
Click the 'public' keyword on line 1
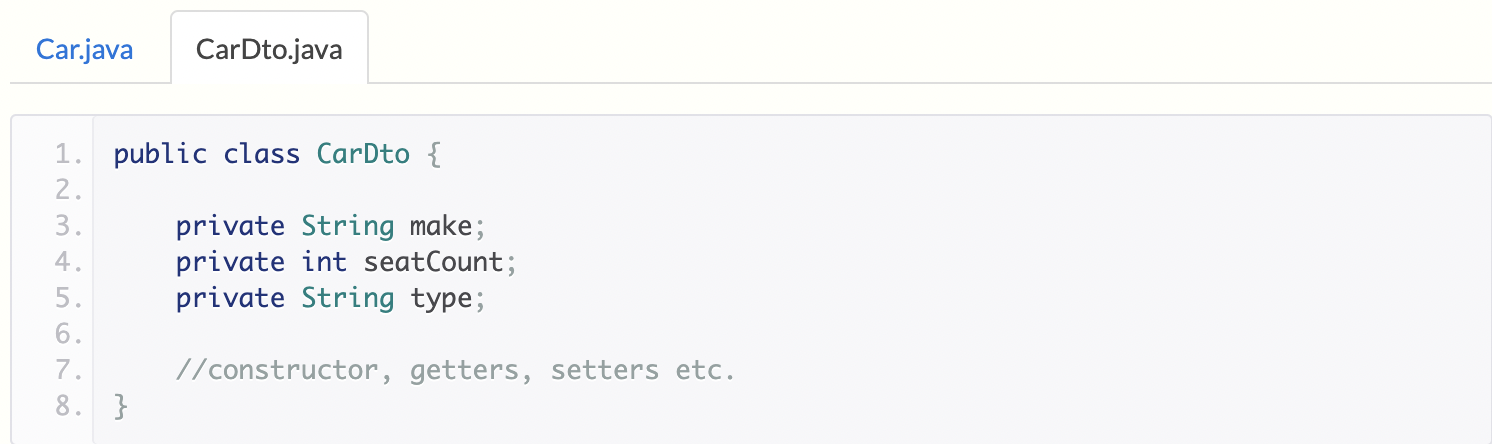tap(160, 155)
